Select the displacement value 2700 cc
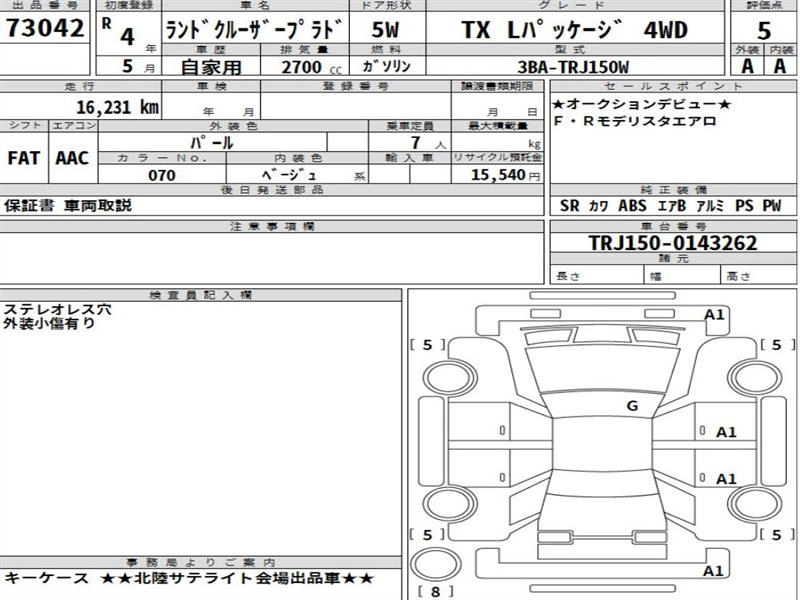This screenshot has width=800, height=600. (311, 67)
